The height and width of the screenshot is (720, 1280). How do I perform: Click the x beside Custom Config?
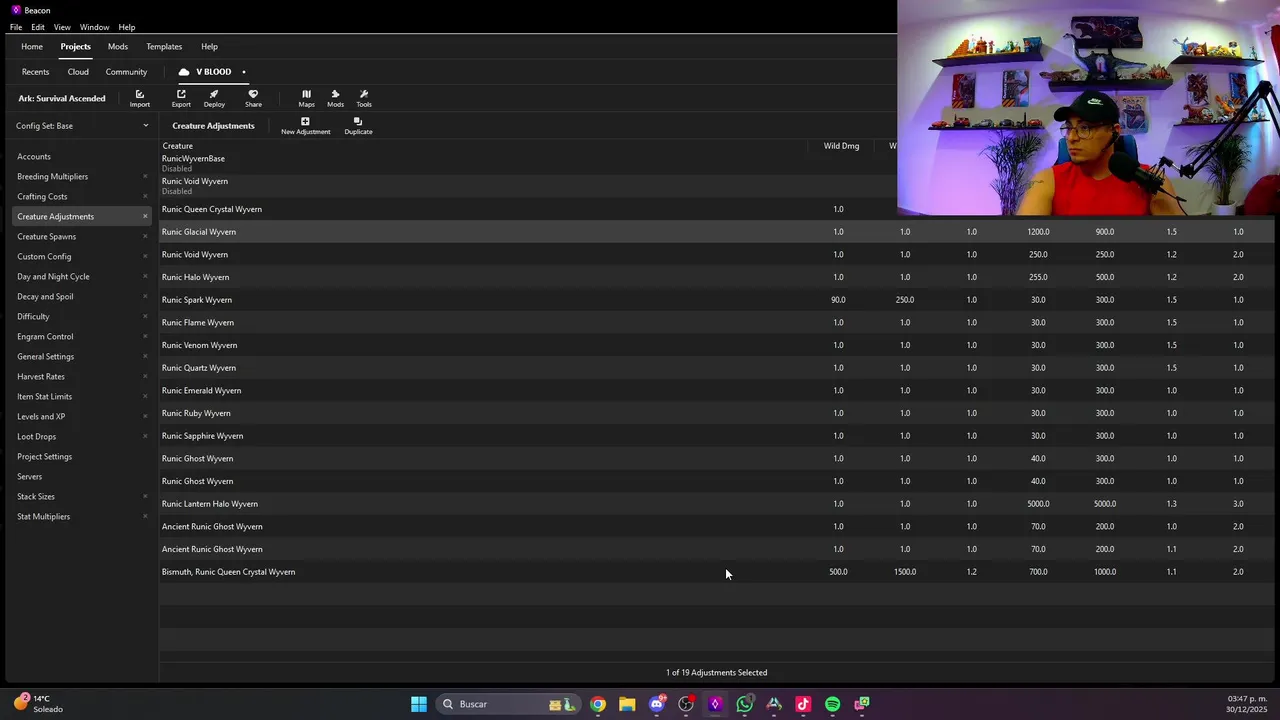coord(145,257)
